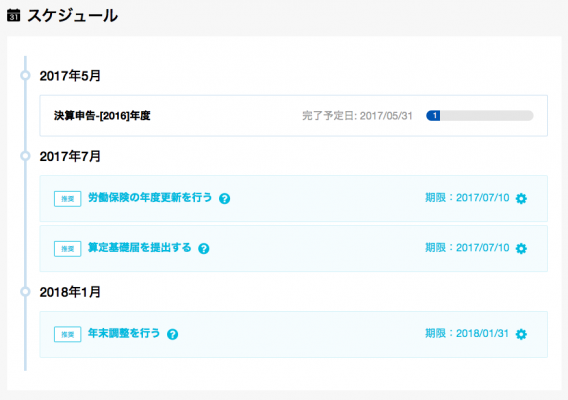Click the 2017年7月 timeline marker circle
Image resolution: width=568 pixels, height=400 pixels.
click(x=25, y=156)
